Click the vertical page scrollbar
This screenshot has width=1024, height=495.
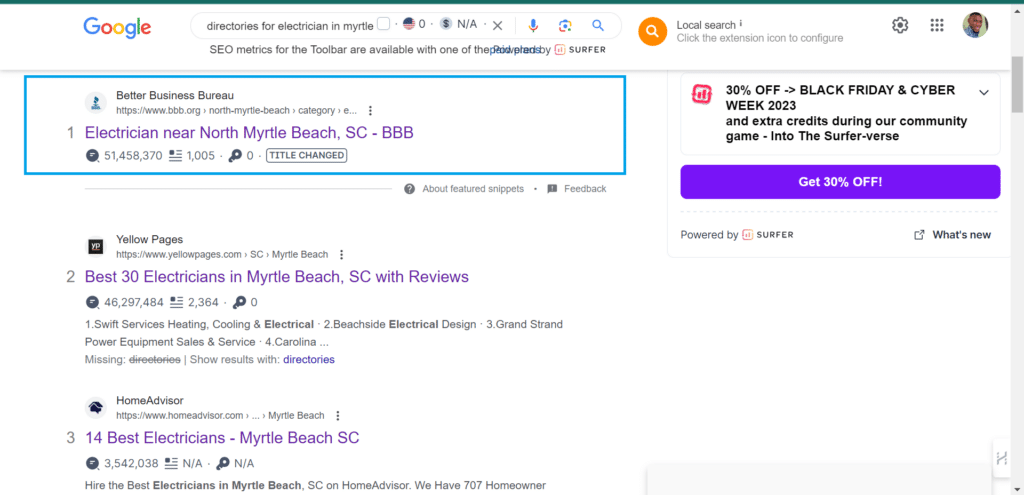point(1017,85)
